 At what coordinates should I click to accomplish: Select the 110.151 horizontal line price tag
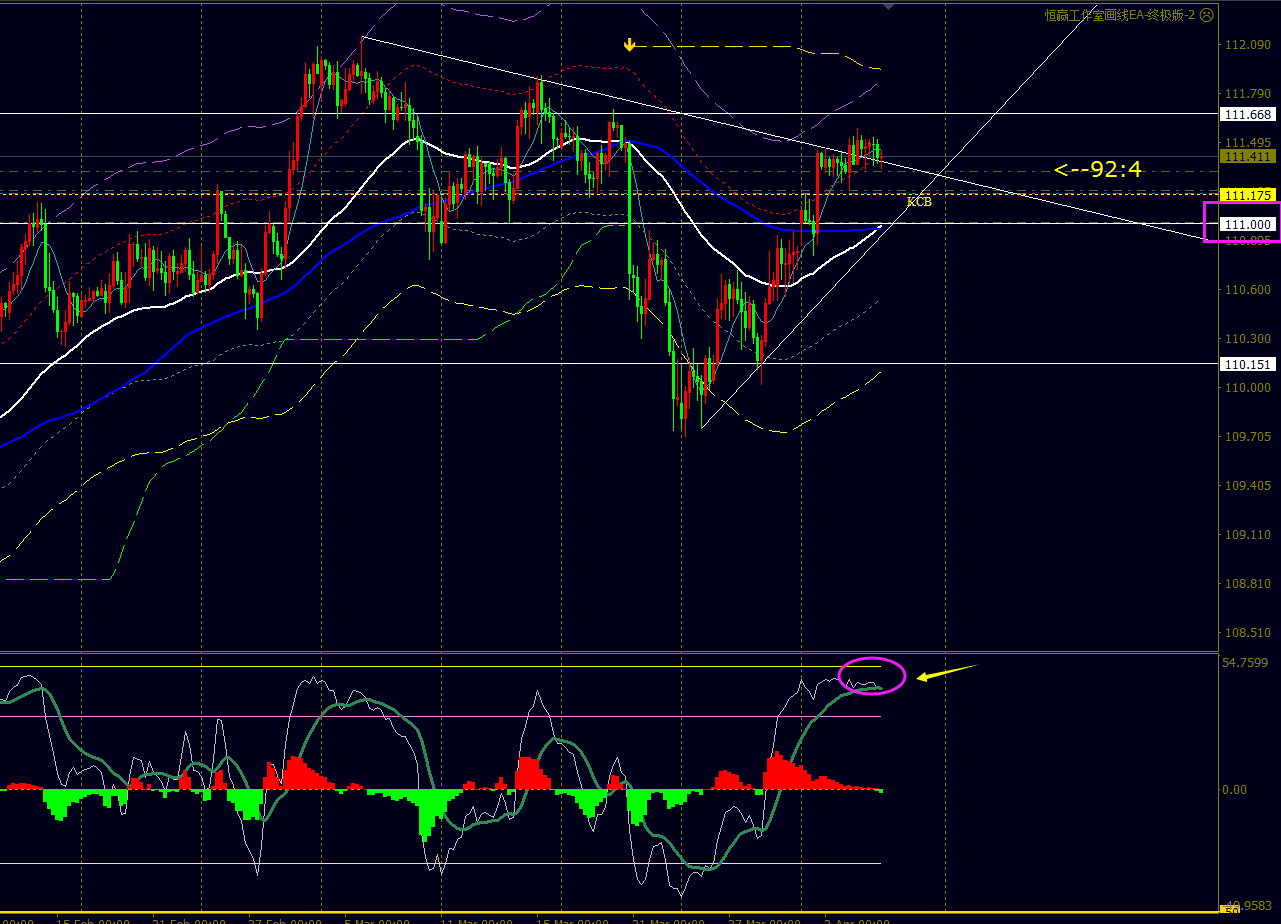[x=1247, y=365]
